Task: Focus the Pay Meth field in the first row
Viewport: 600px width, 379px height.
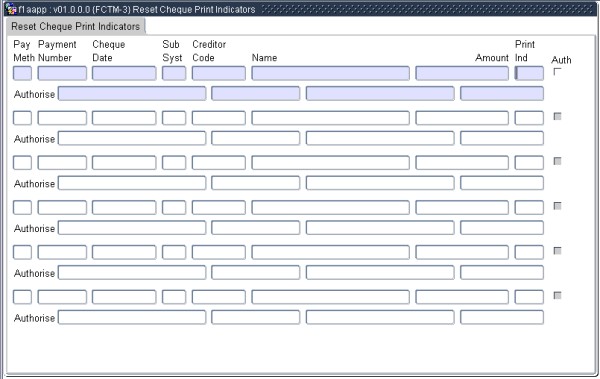Action: (x=23, y=73)
